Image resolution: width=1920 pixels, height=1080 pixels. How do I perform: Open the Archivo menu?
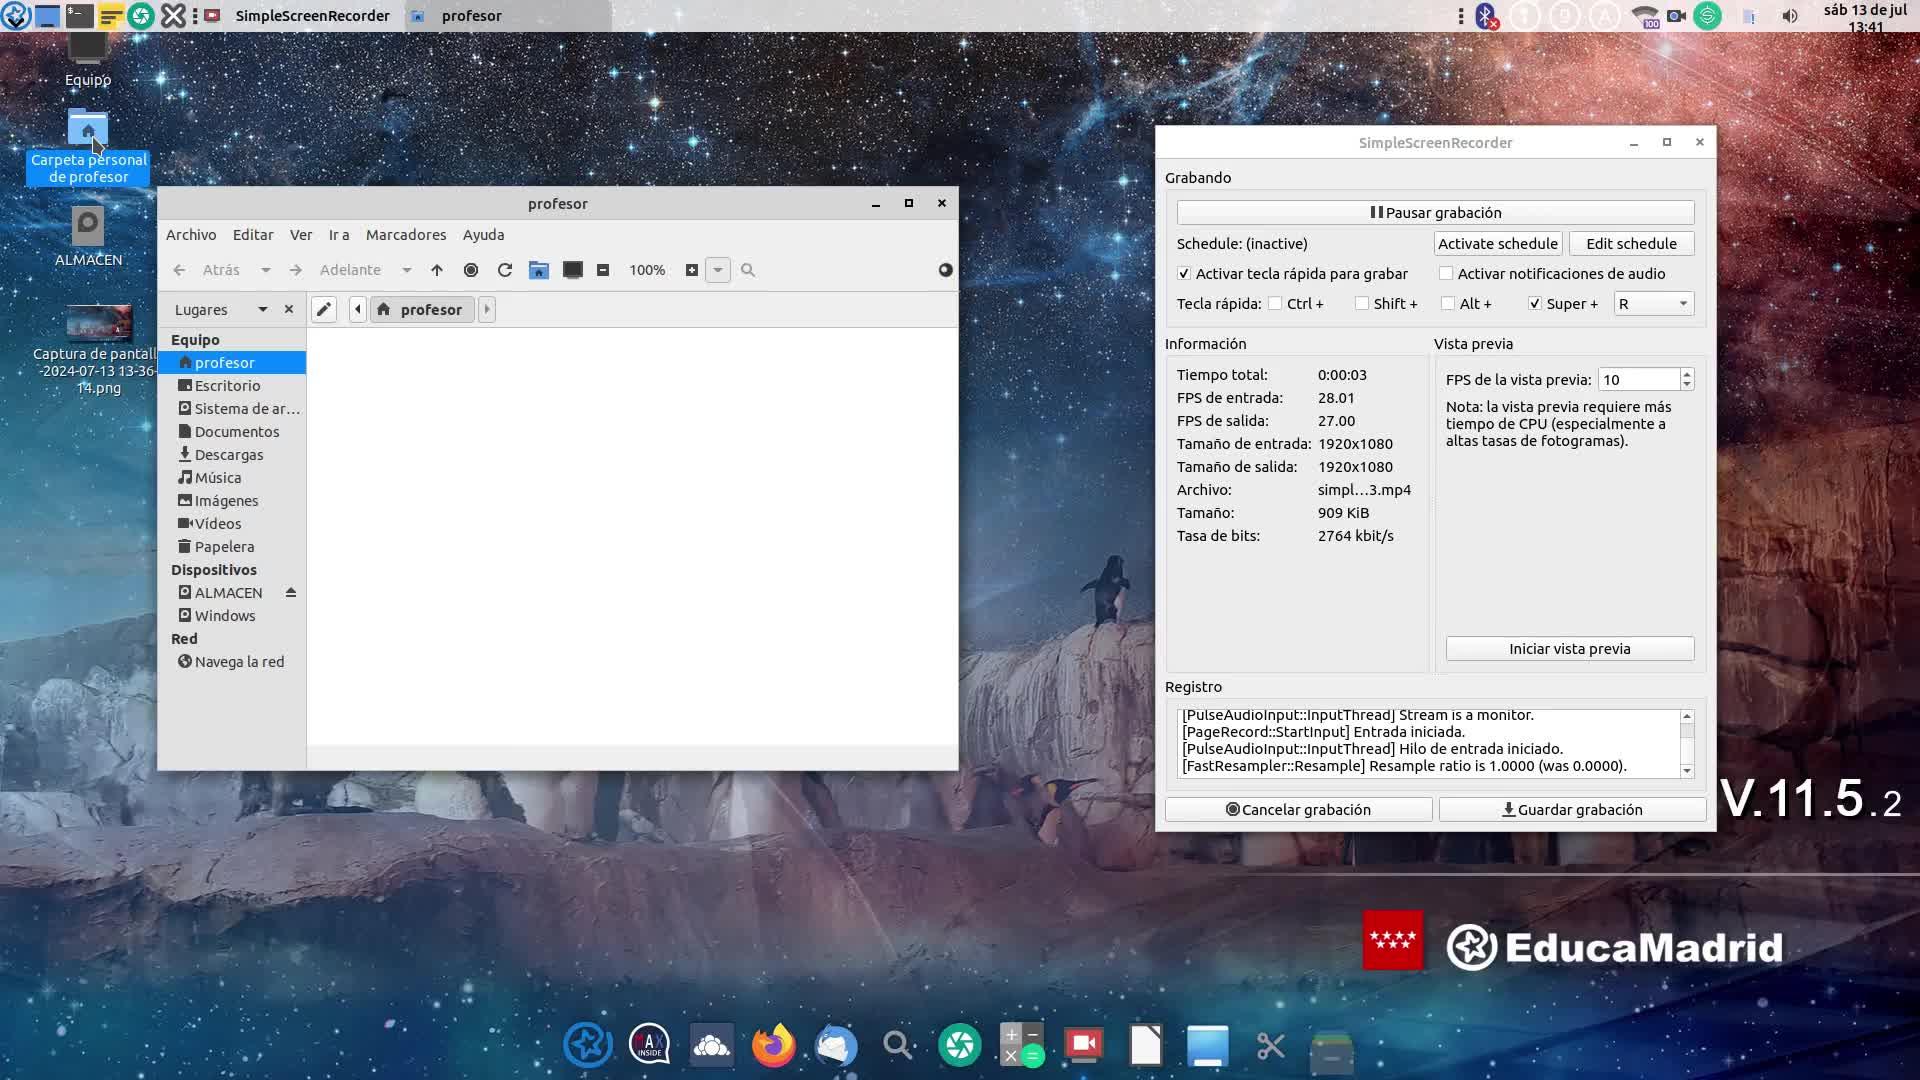pyautogui.click(x=191, y=235)
